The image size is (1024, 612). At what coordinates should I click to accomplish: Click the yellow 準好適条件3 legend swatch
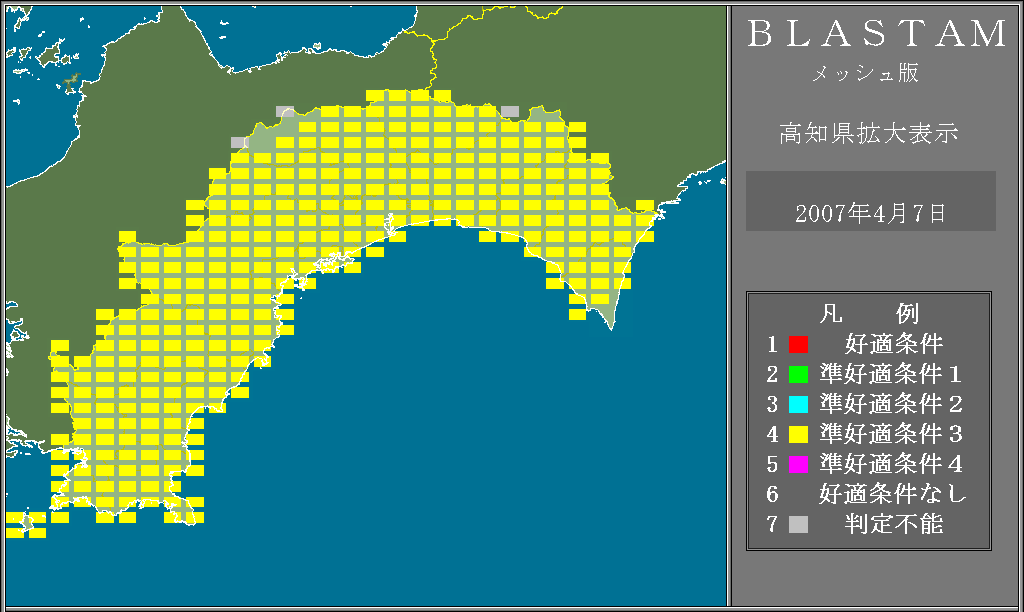(798, 435)
